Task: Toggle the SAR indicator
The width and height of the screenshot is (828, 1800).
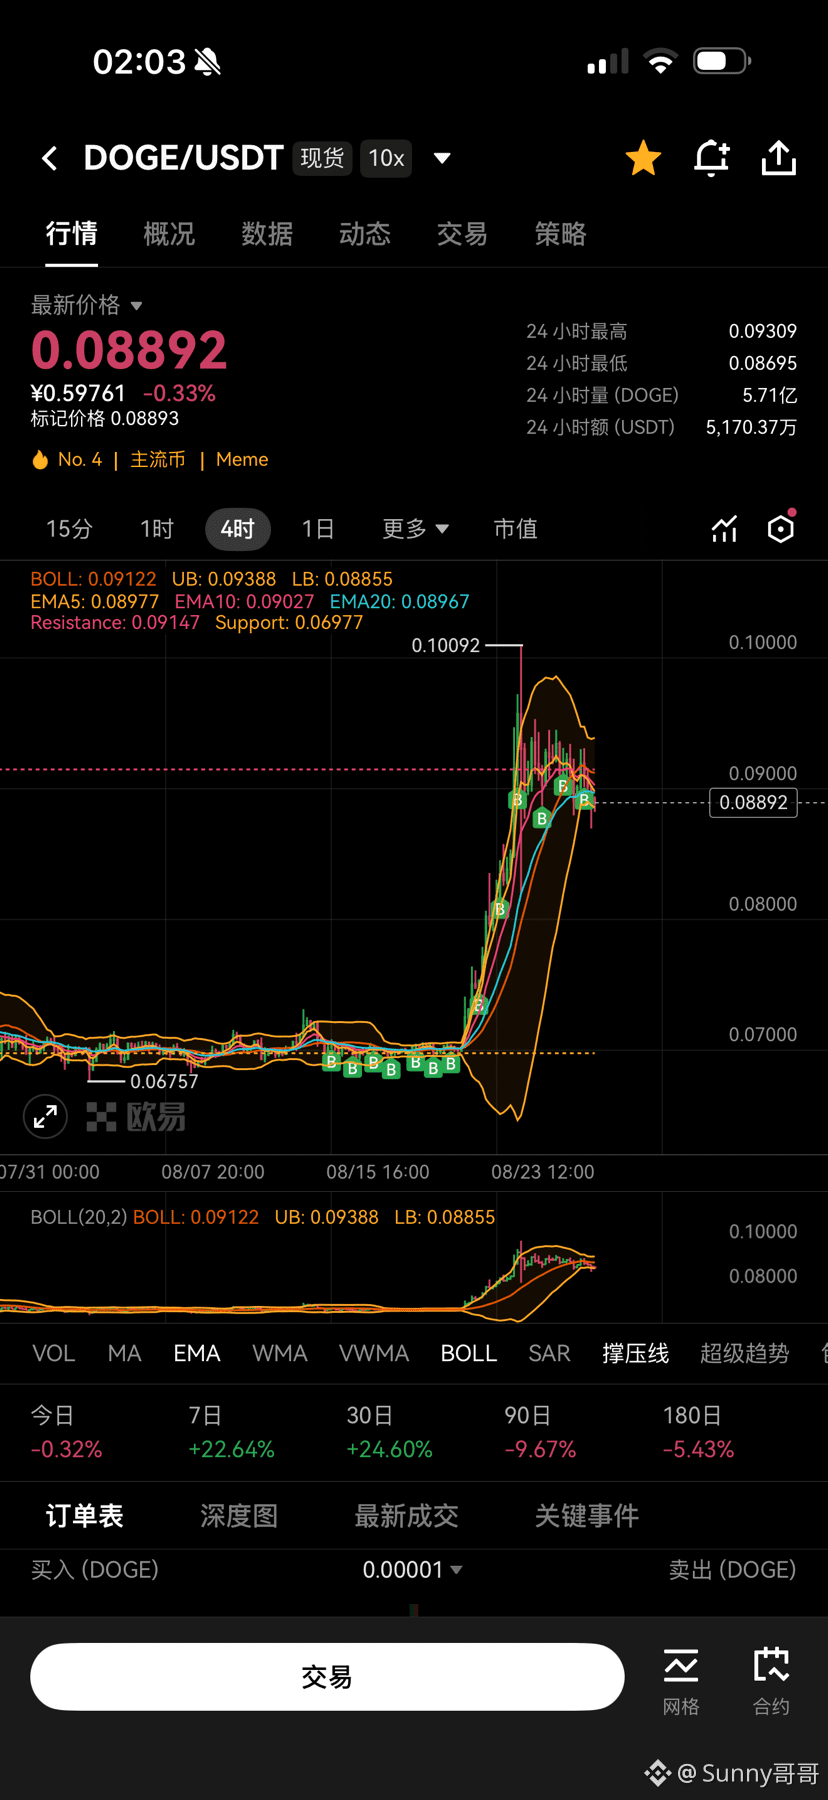Action: 549,1354
